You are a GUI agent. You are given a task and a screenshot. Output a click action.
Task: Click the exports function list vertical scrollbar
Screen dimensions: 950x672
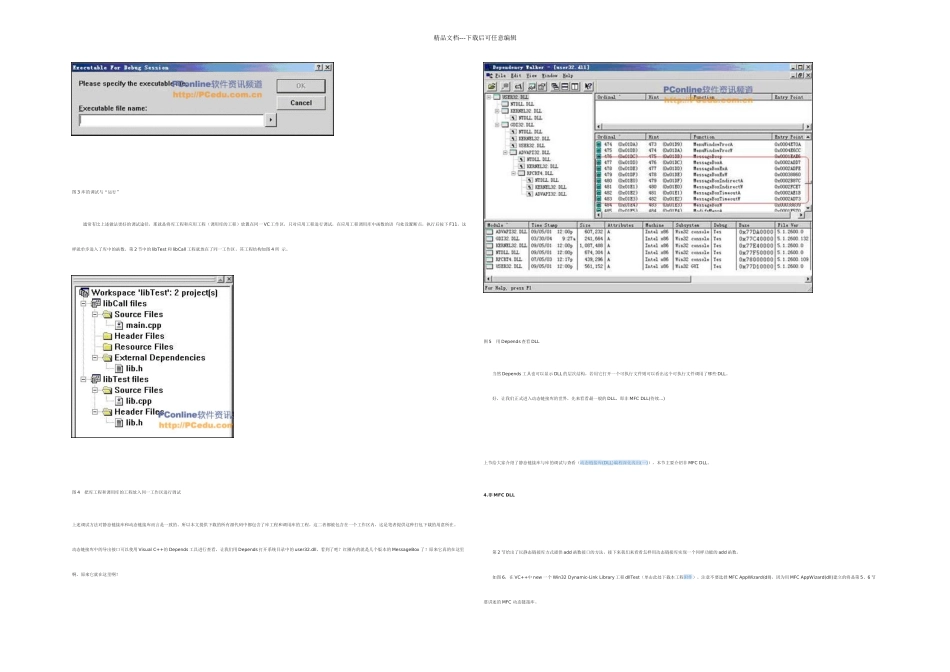click(x=808, y=173)
